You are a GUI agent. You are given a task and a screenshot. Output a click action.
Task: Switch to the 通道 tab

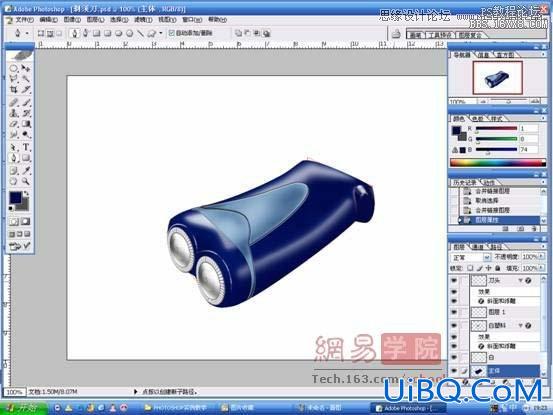click(477, 247)
